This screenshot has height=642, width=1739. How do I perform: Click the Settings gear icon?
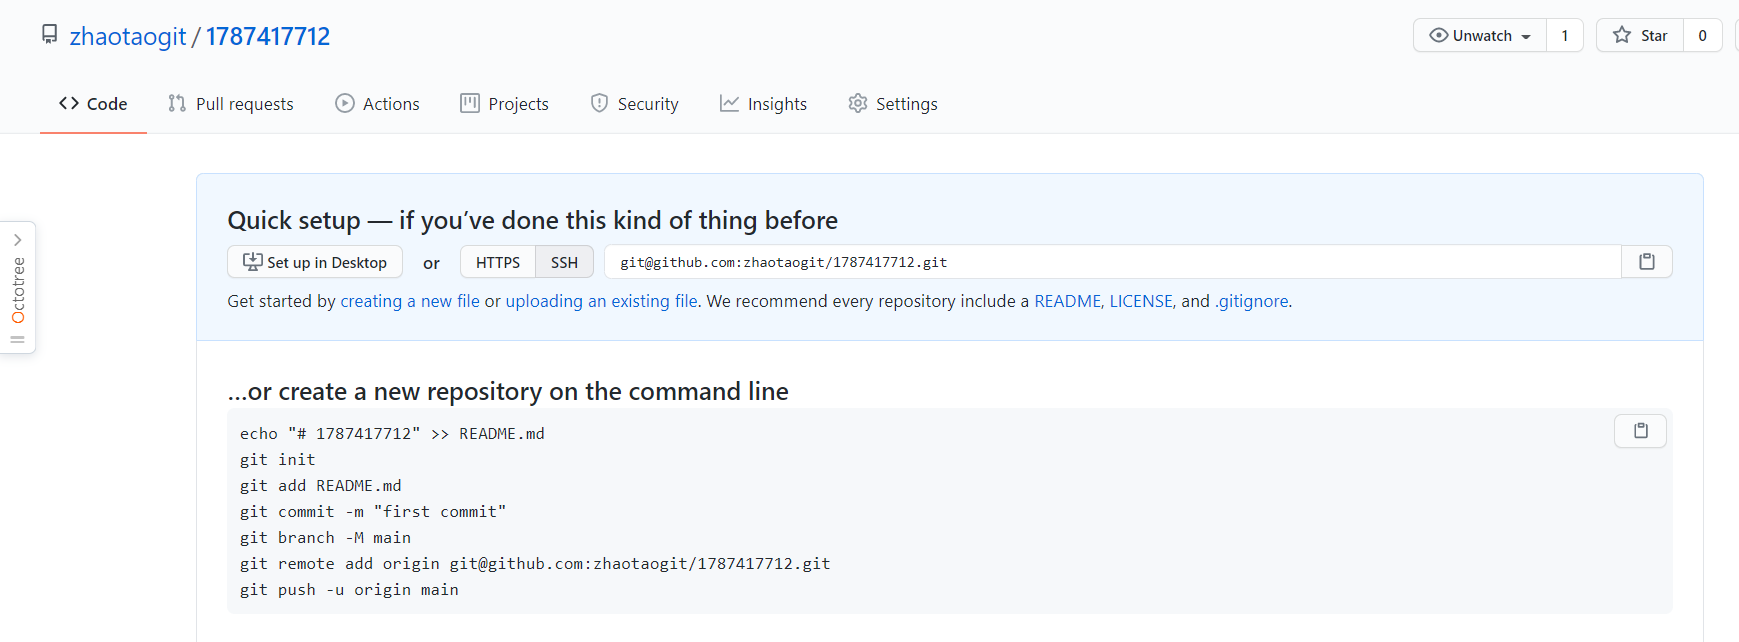point(858,103)
